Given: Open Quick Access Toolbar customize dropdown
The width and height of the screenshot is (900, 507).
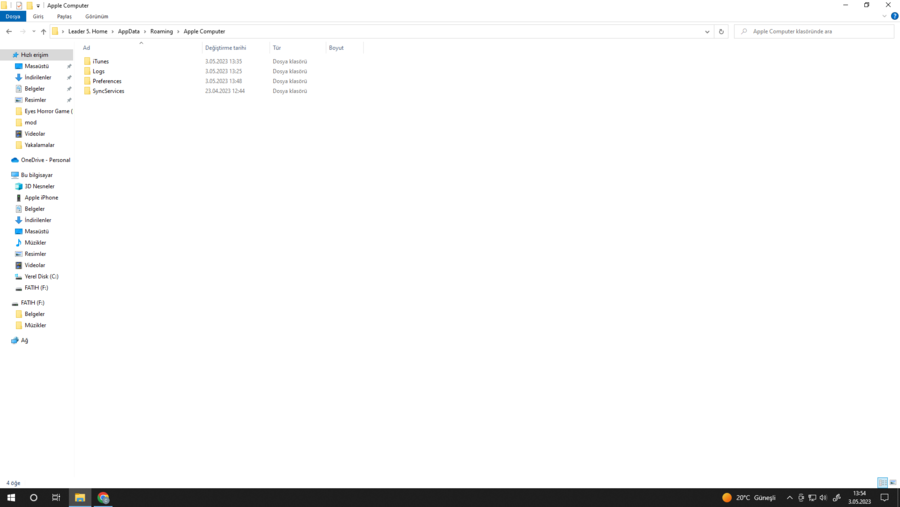Looking at the screenshot, I should (38, 6).
